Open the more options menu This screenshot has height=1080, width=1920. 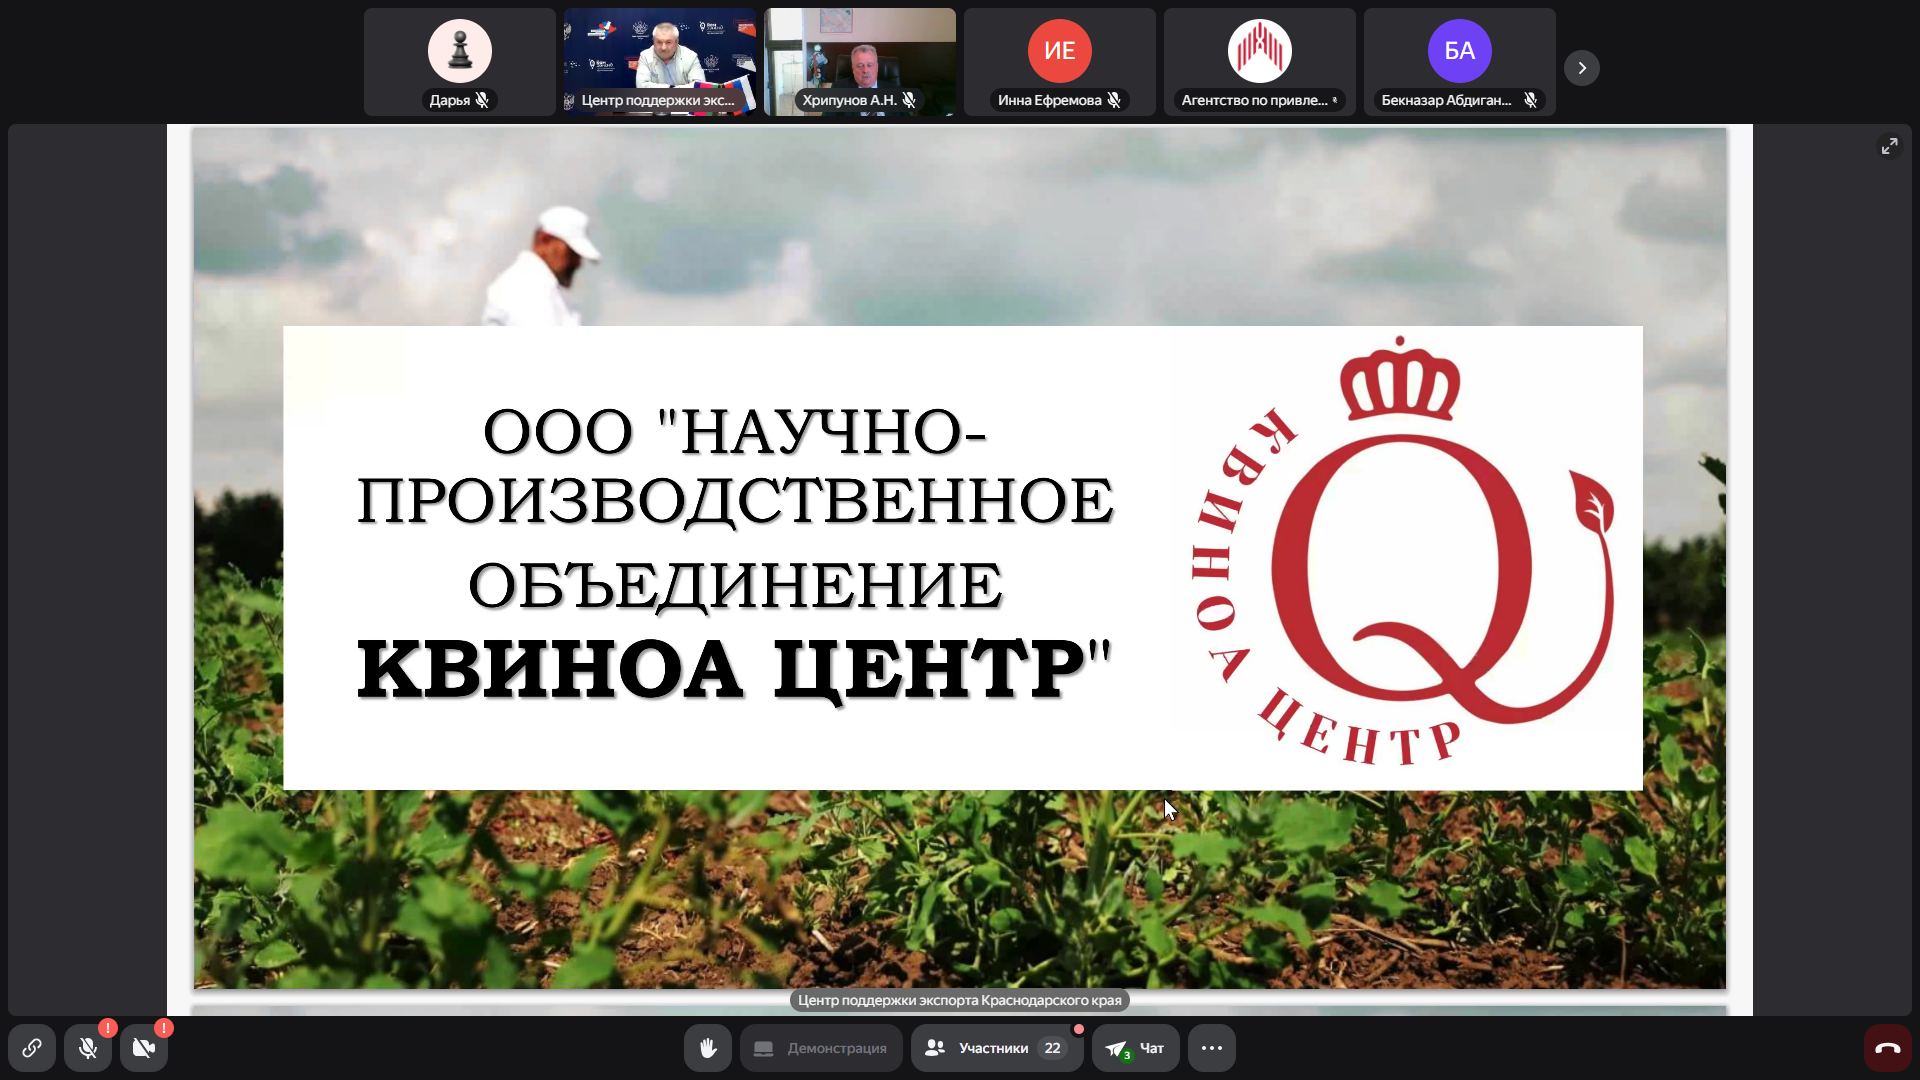tap(1212, 1048)
